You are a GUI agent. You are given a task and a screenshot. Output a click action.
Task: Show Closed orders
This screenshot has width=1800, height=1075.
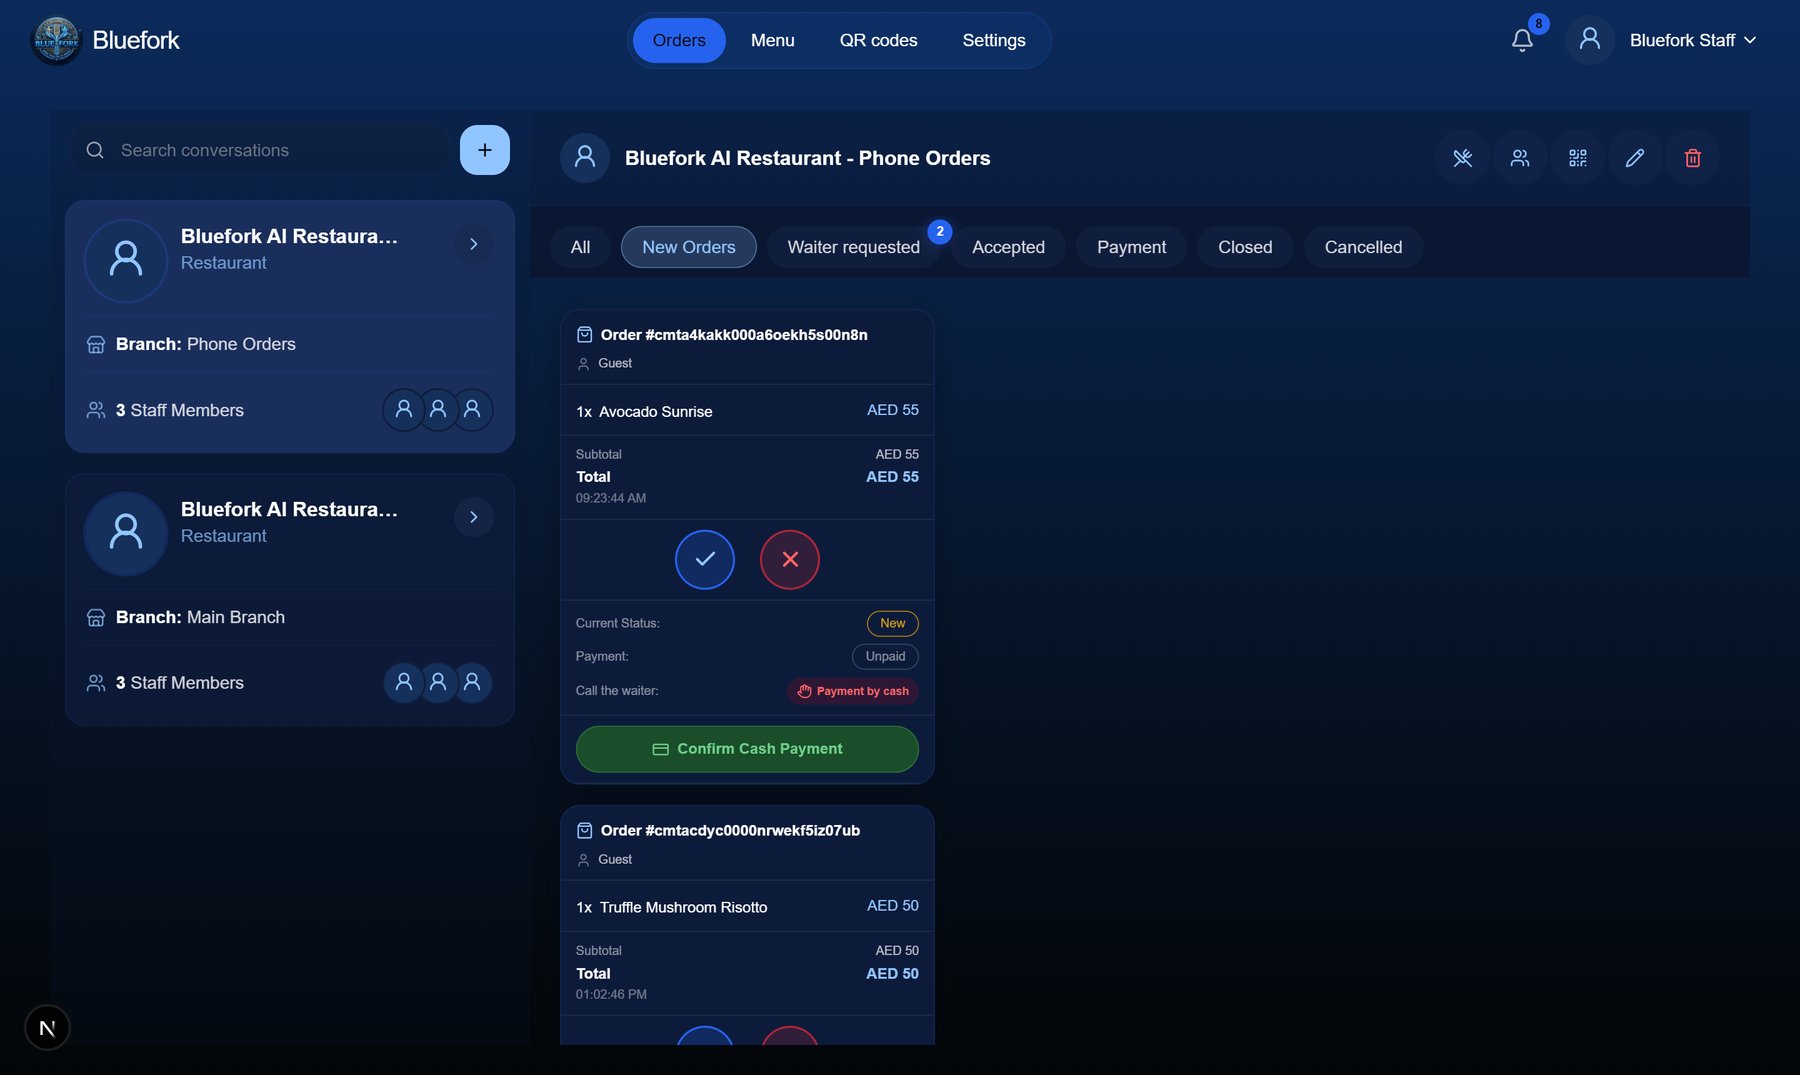[x=1245, y=247]
